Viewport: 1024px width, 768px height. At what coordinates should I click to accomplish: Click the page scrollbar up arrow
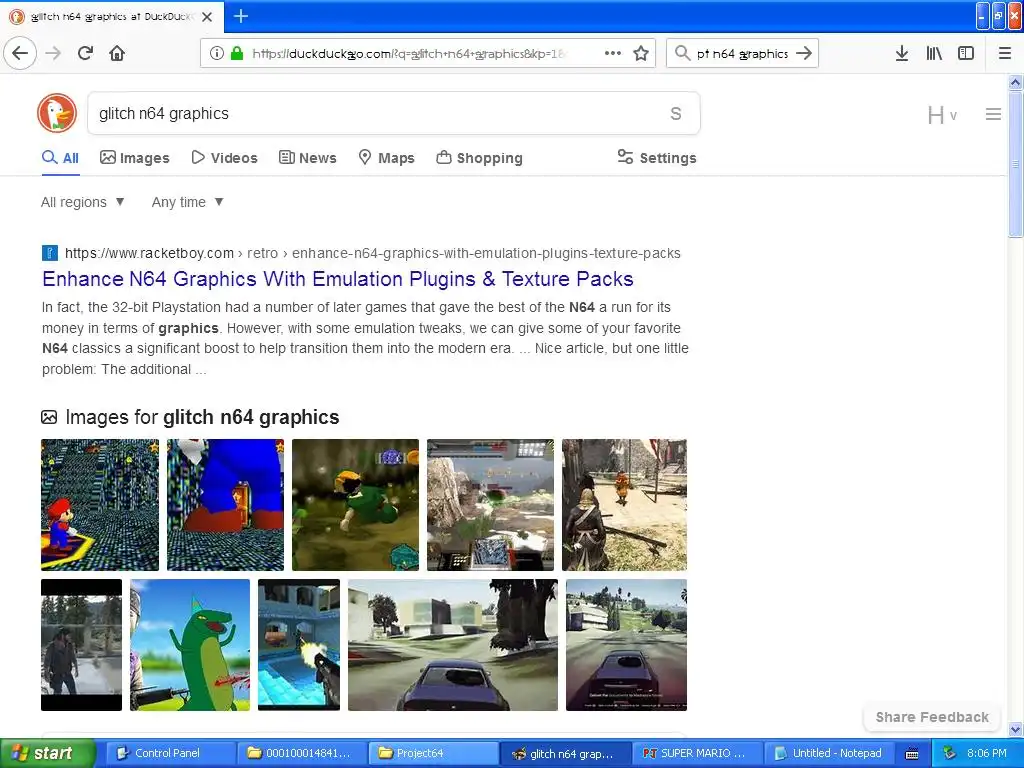point(1015,82)
